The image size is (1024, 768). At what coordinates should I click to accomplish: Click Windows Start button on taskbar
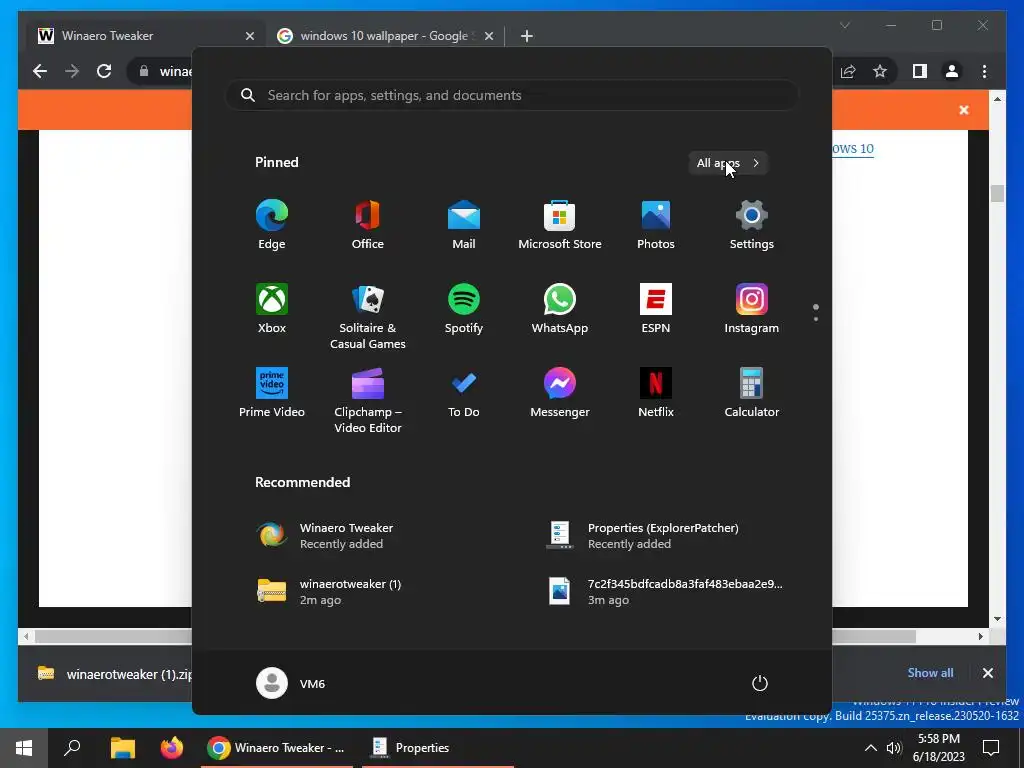pyautogui.click(x=24, y=748)
